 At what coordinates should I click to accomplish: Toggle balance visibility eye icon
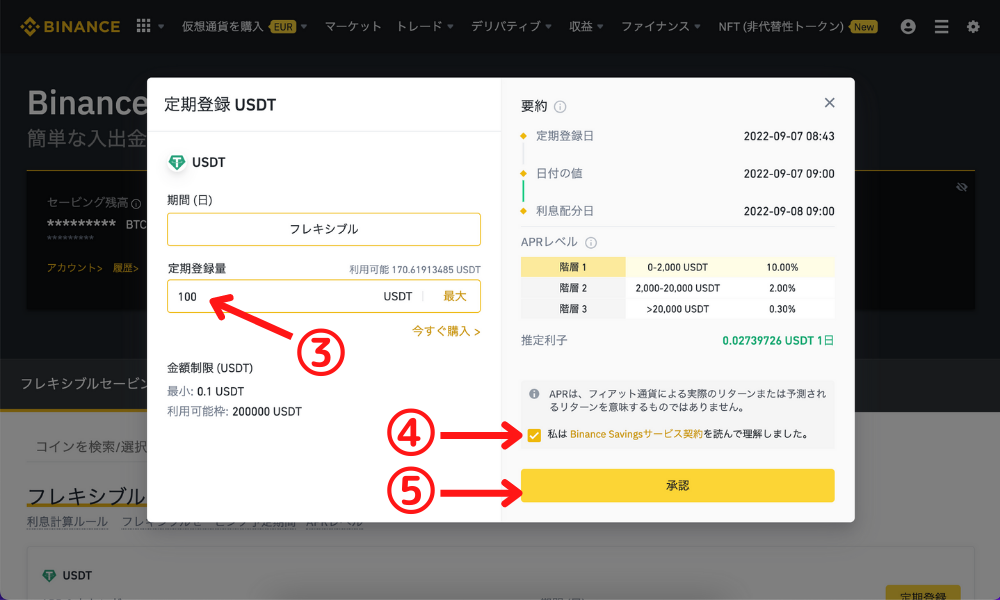(x=962, y=187)
